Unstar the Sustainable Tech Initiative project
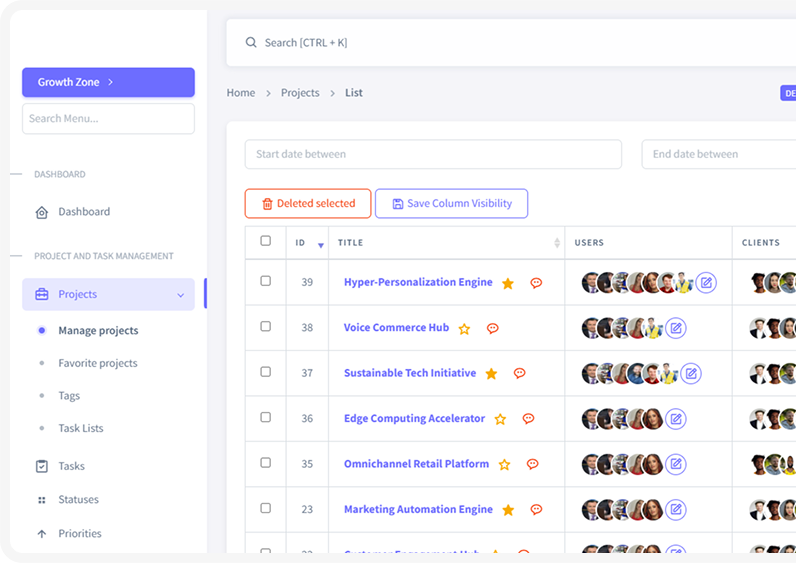 tap(491, 374)
